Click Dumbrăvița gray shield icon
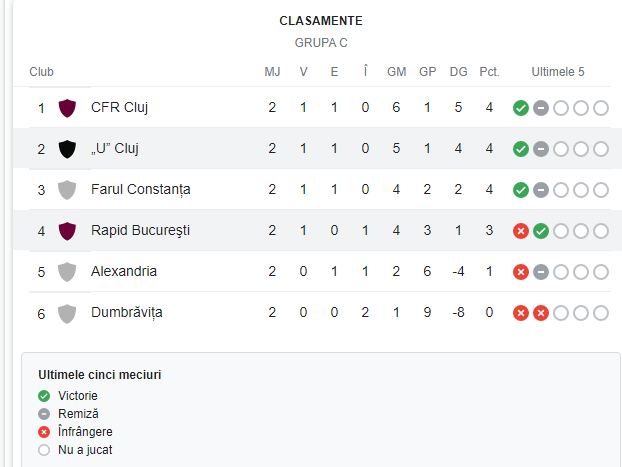Image resolution: width=622 pixels, height=467 pixels. [68, 313]
